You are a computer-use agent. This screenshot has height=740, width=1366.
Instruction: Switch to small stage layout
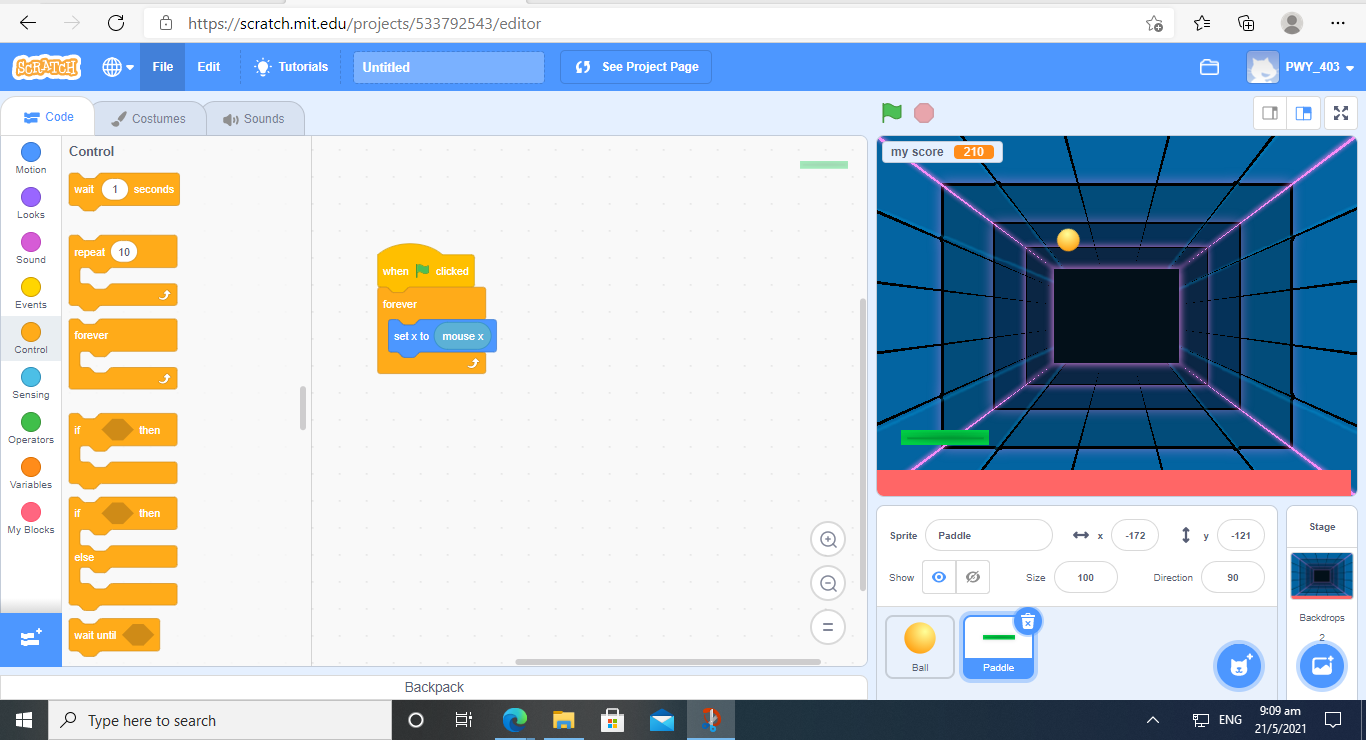click(x=1270, y=113)
